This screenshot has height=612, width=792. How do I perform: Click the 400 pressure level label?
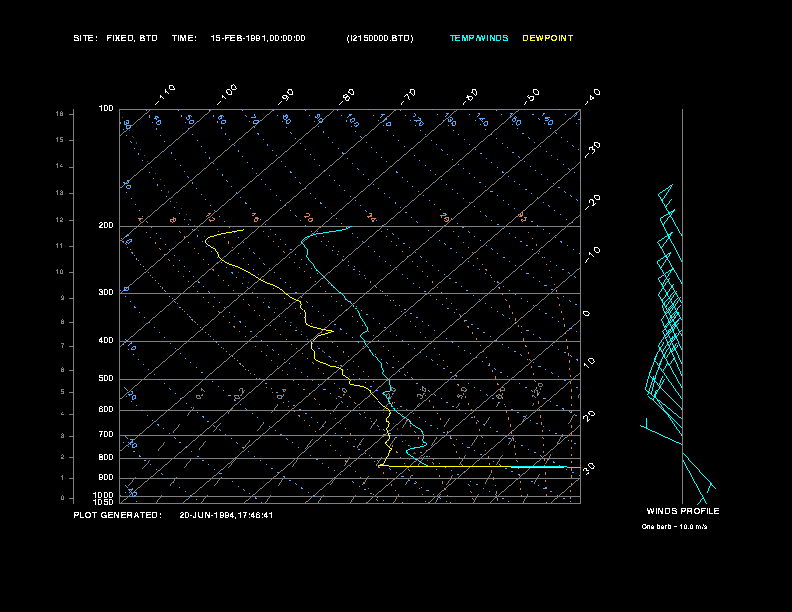click(106, 340)
